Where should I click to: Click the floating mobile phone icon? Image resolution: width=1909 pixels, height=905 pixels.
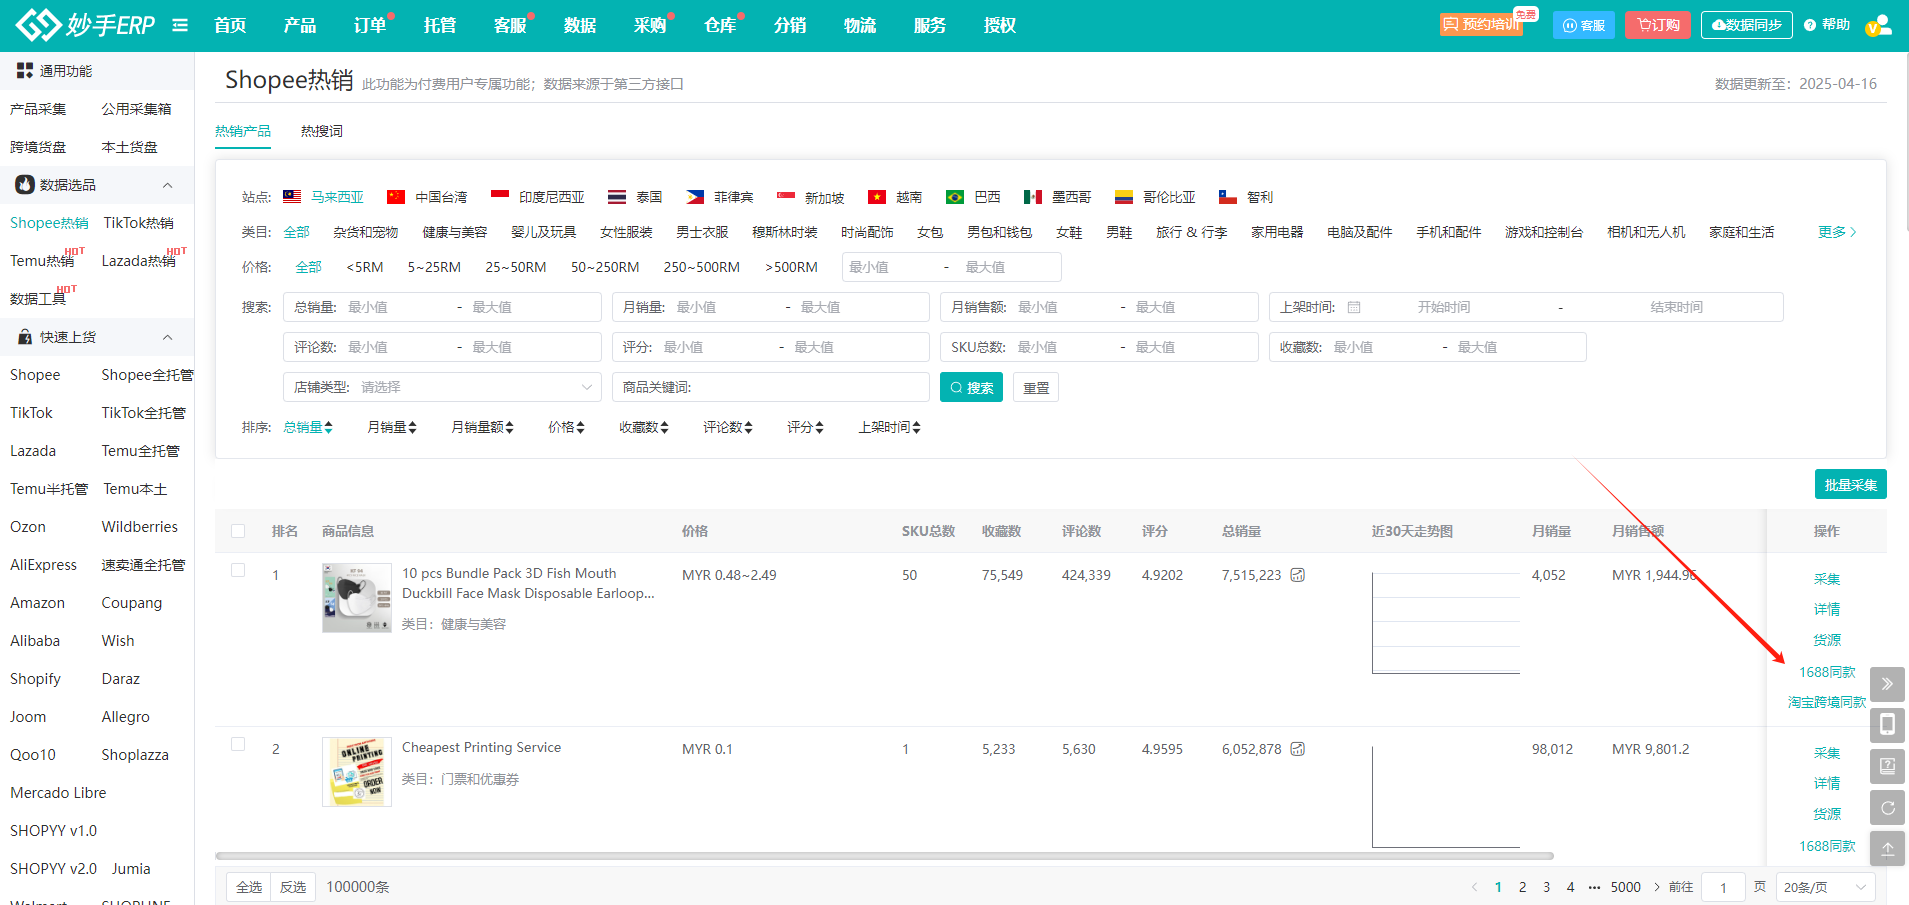point(1887,725)
